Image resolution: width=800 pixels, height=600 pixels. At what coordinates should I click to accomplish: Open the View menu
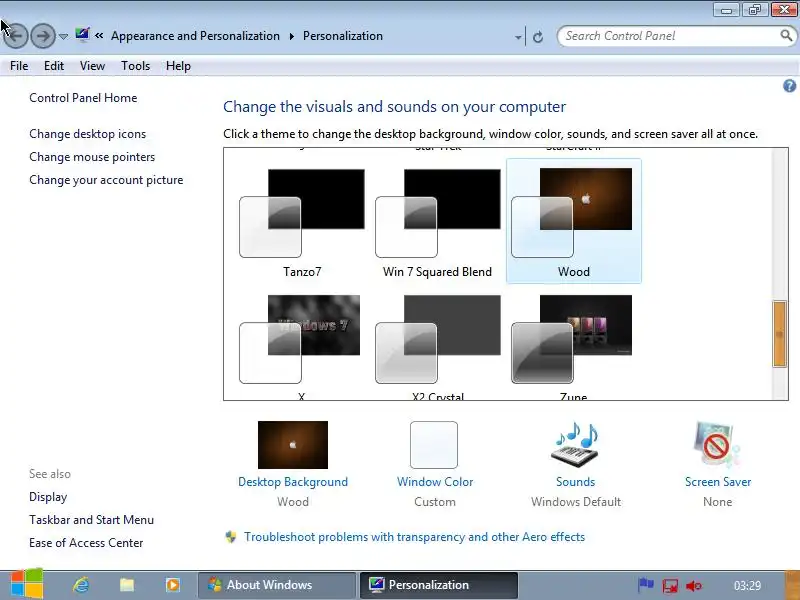pyautogui.click(x=92, y=66)
